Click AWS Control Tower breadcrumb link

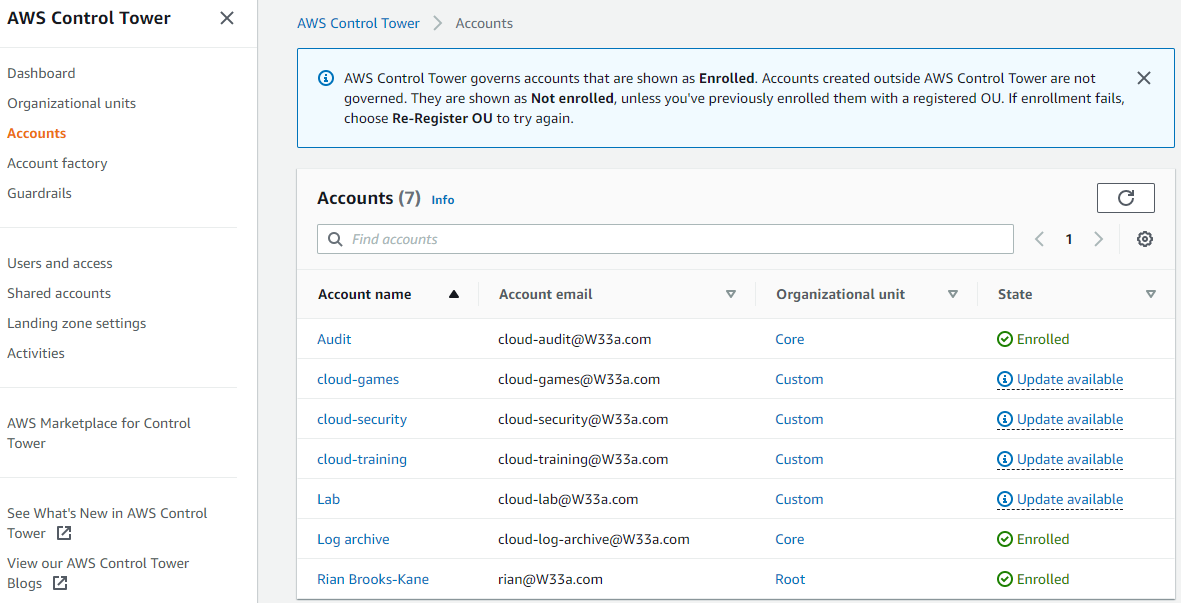358,23
